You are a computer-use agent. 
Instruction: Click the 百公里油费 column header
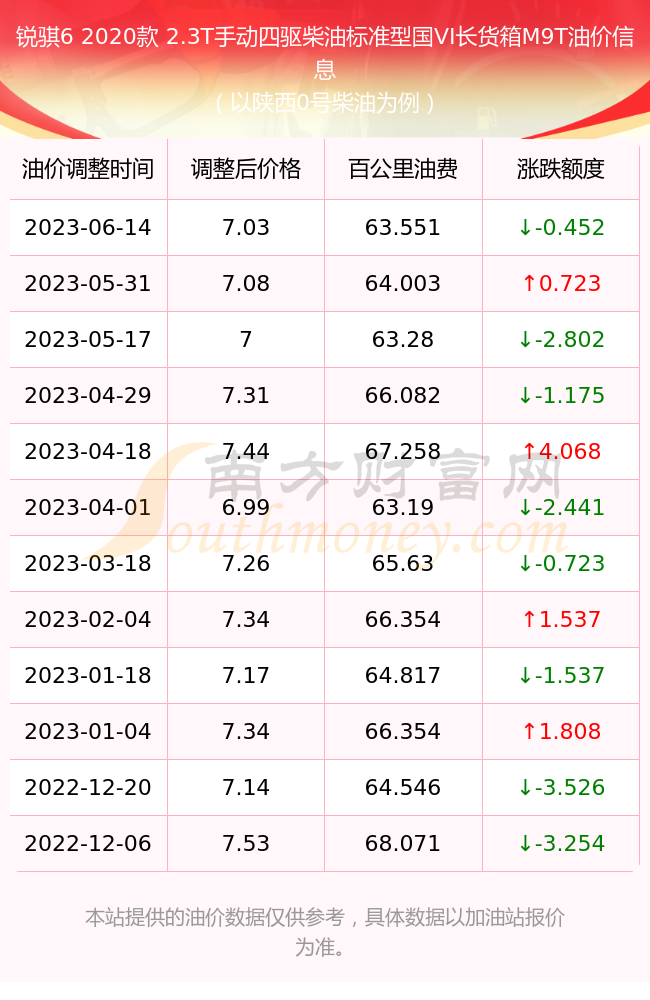click(x=403, y=169)
